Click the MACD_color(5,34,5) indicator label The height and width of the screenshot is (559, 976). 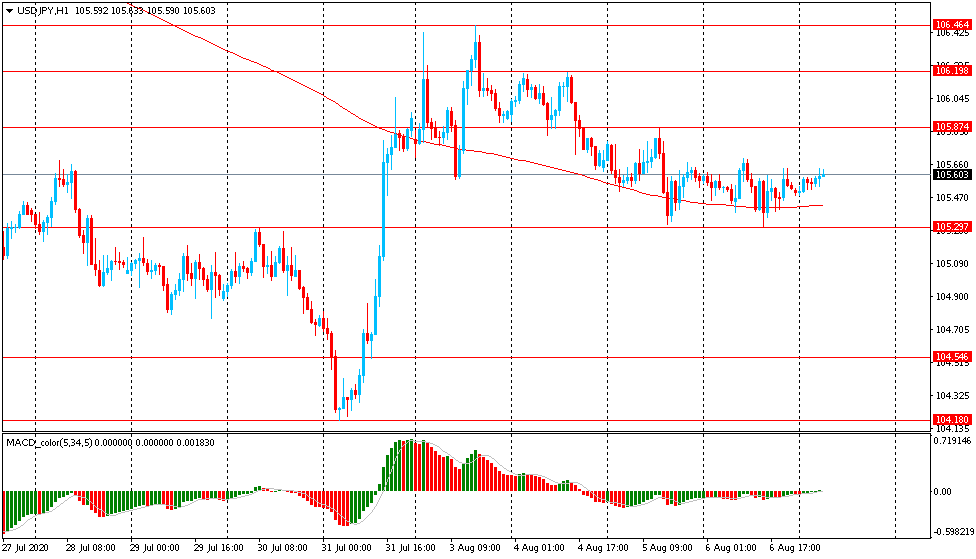point(49,443)
